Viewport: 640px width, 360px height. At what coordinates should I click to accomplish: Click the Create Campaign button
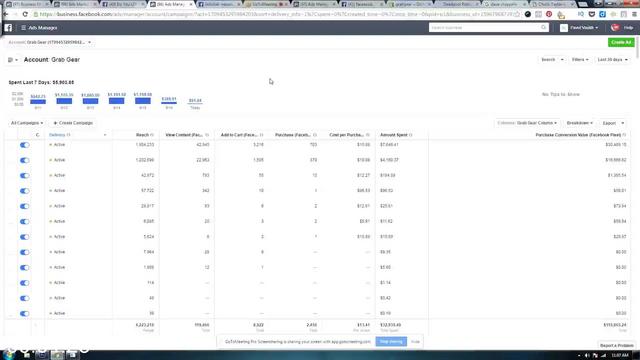(73, 123)
